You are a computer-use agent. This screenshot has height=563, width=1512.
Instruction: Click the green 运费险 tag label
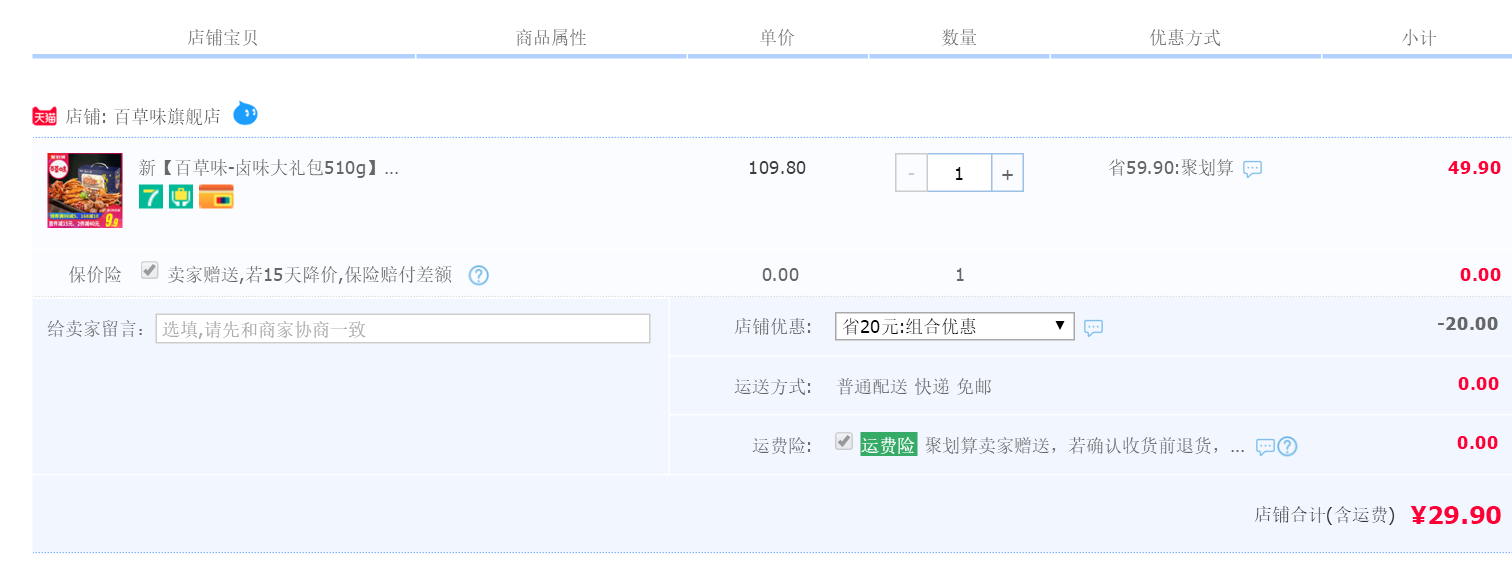point(889,445)
